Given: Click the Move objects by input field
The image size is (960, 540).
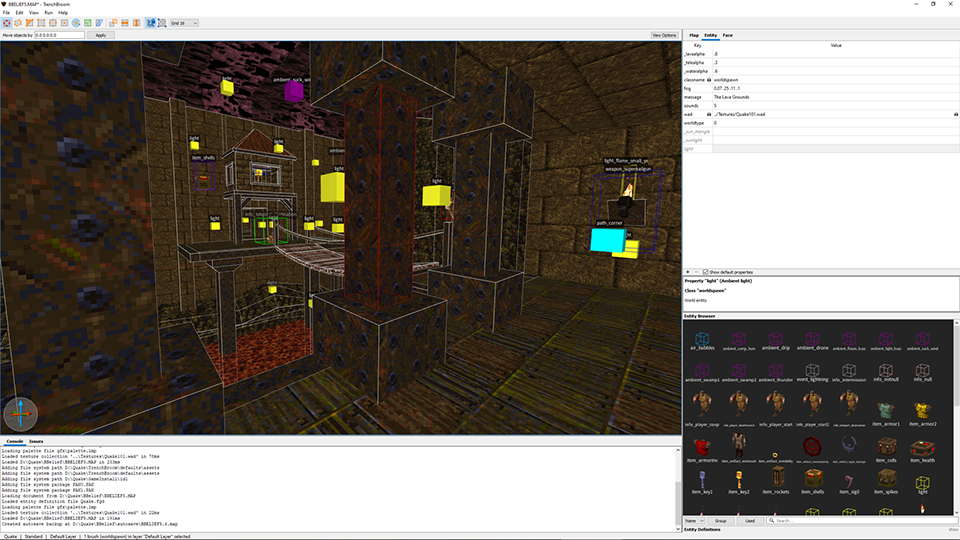Looking at the screenshot, I should click(59, 35).
